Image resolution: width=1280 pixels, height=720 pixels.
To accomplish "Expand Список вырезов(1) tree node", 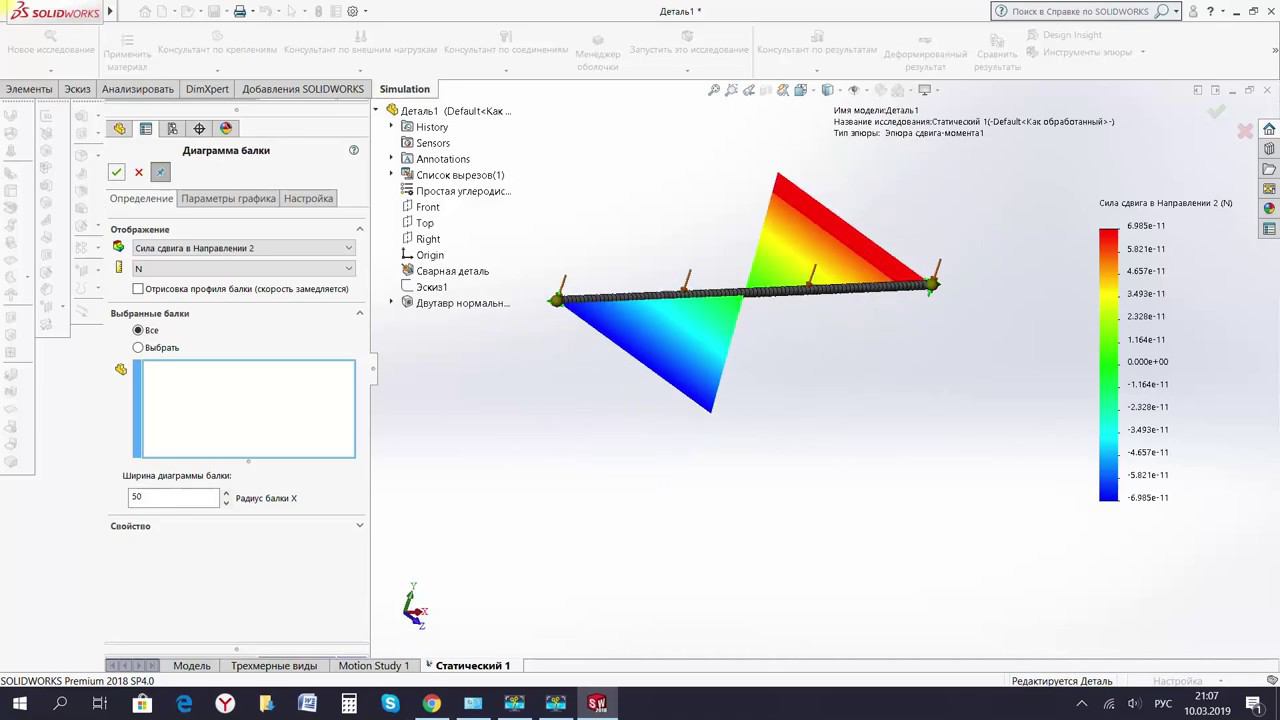I will [x=391, y=175].
